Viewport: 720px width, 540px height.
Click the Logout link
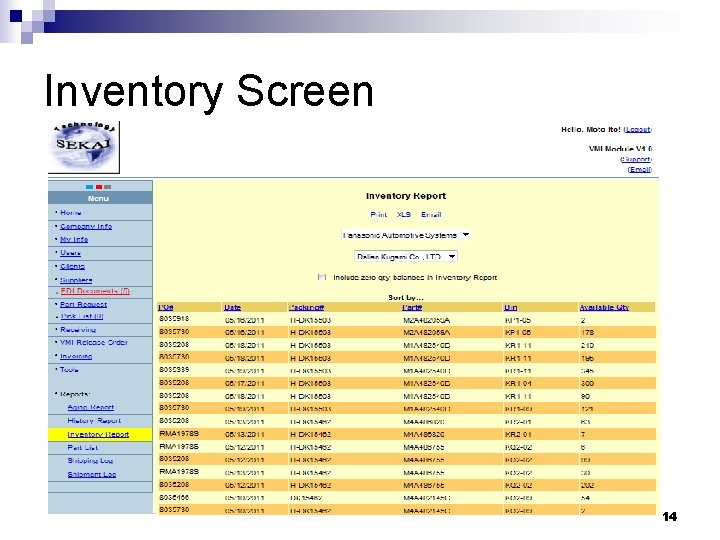coord(638,130)
